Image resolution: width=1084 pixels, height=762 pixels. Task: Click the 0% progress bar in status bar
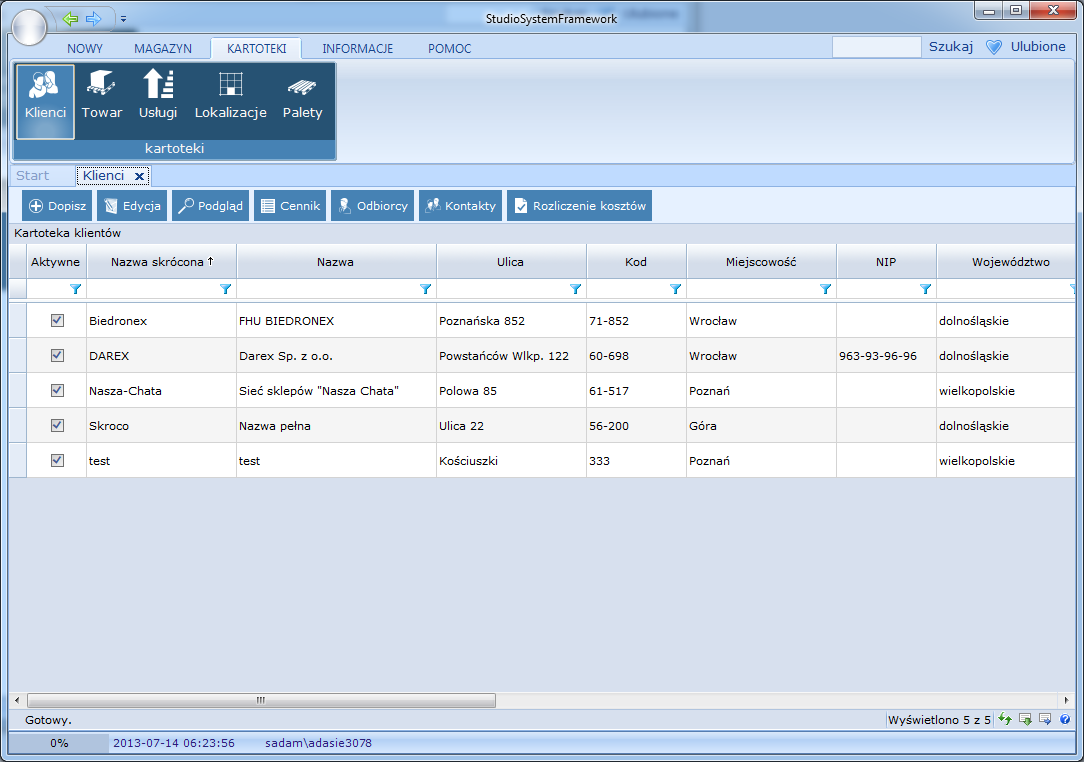pyautogui.click(x=59, y=743)
